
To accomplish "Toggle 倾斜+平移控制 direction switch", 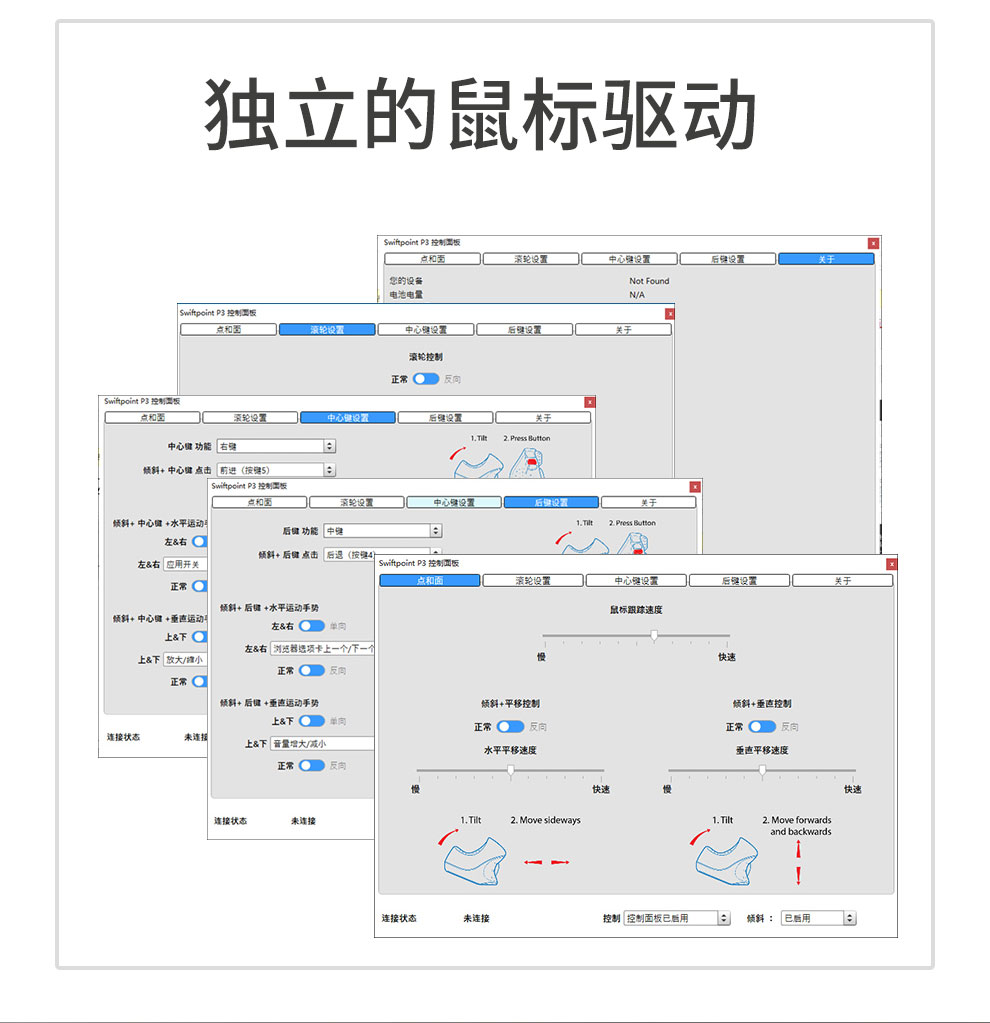I will click(510, 727).
